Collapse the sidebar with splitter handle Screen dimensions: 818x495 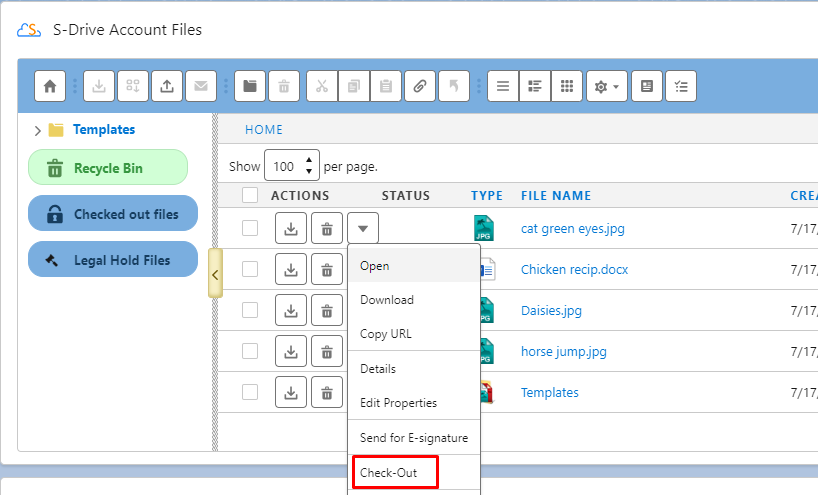215,275
